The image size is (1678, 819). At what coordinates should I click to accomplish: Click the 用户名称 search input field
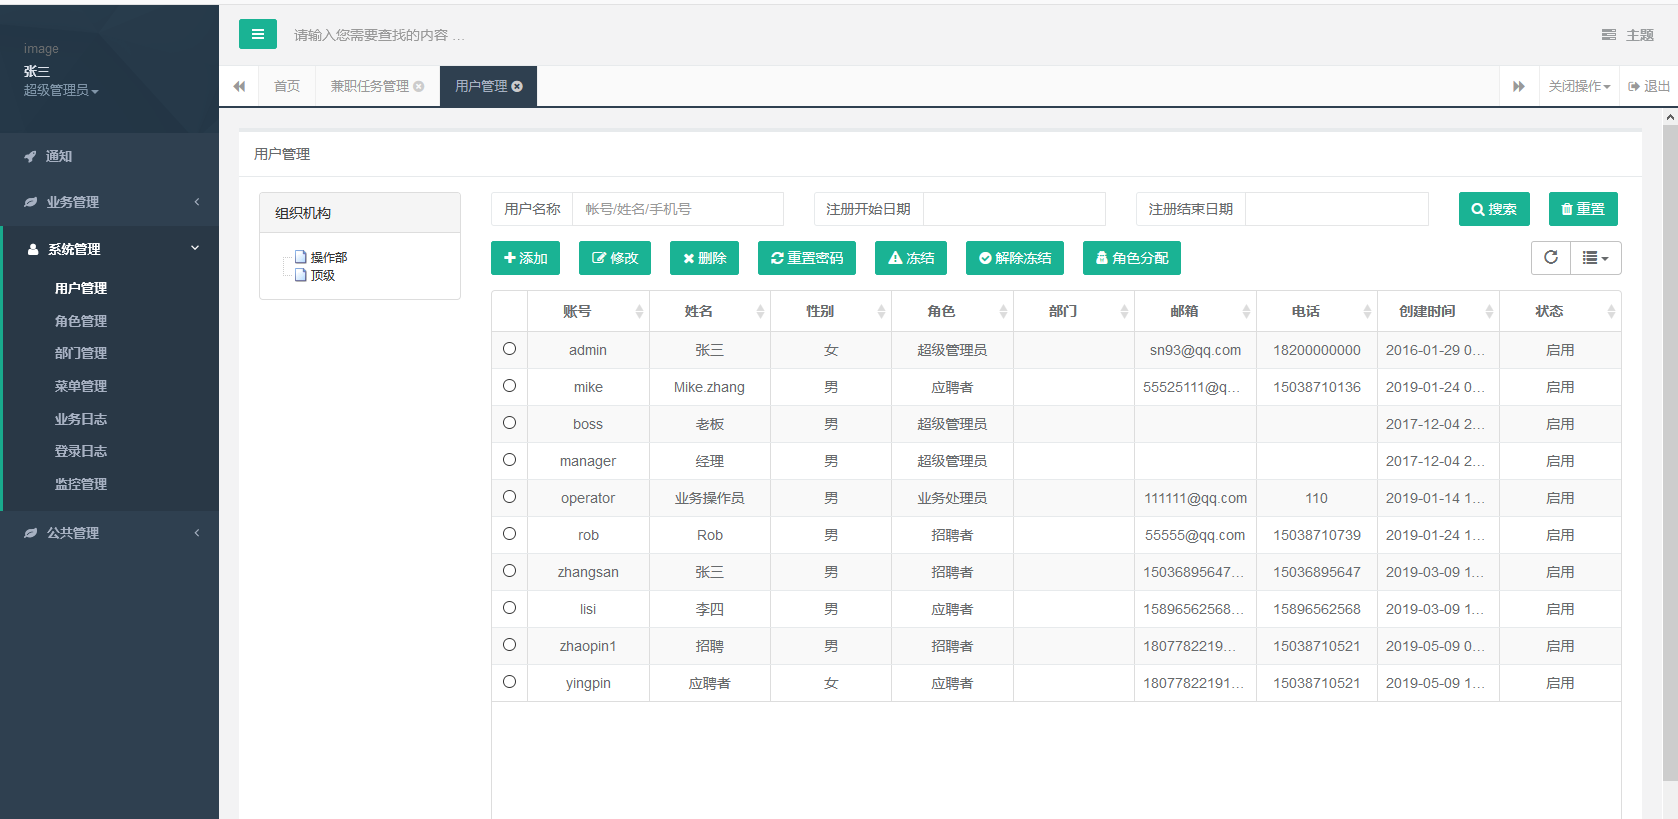point(677,209)
